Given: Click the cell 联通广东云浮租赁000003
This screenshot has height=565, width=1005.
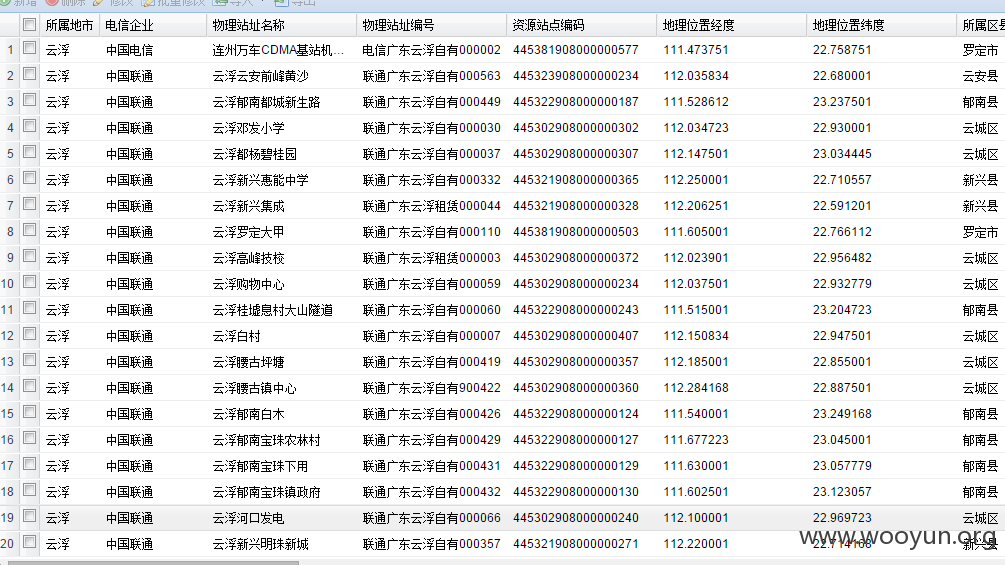Looking at the screenshot, I should pos(431,258).
